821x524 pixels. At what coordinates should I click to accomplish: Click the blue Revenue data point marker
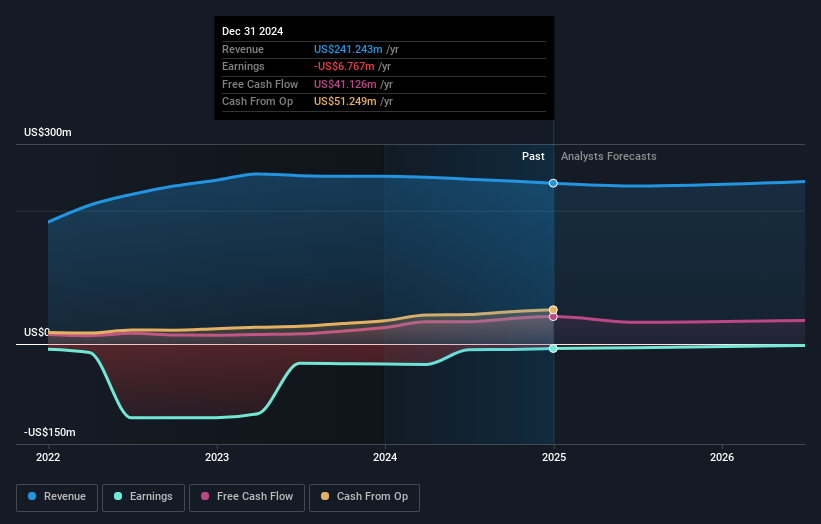tap(553, 183)
